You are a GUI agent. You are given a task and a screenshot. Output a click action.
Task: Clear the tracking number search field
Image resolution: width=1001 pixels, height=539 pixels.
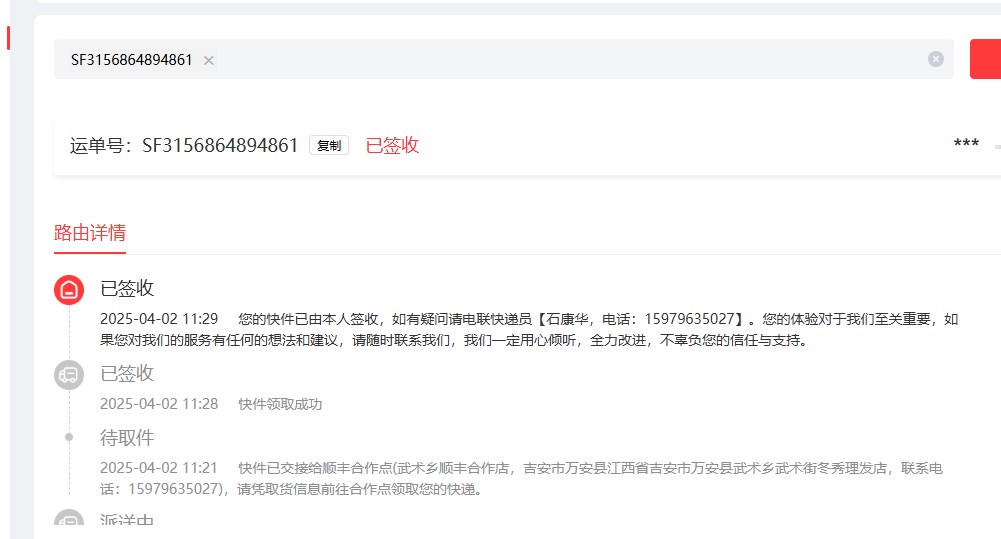[x=936, y=59]
